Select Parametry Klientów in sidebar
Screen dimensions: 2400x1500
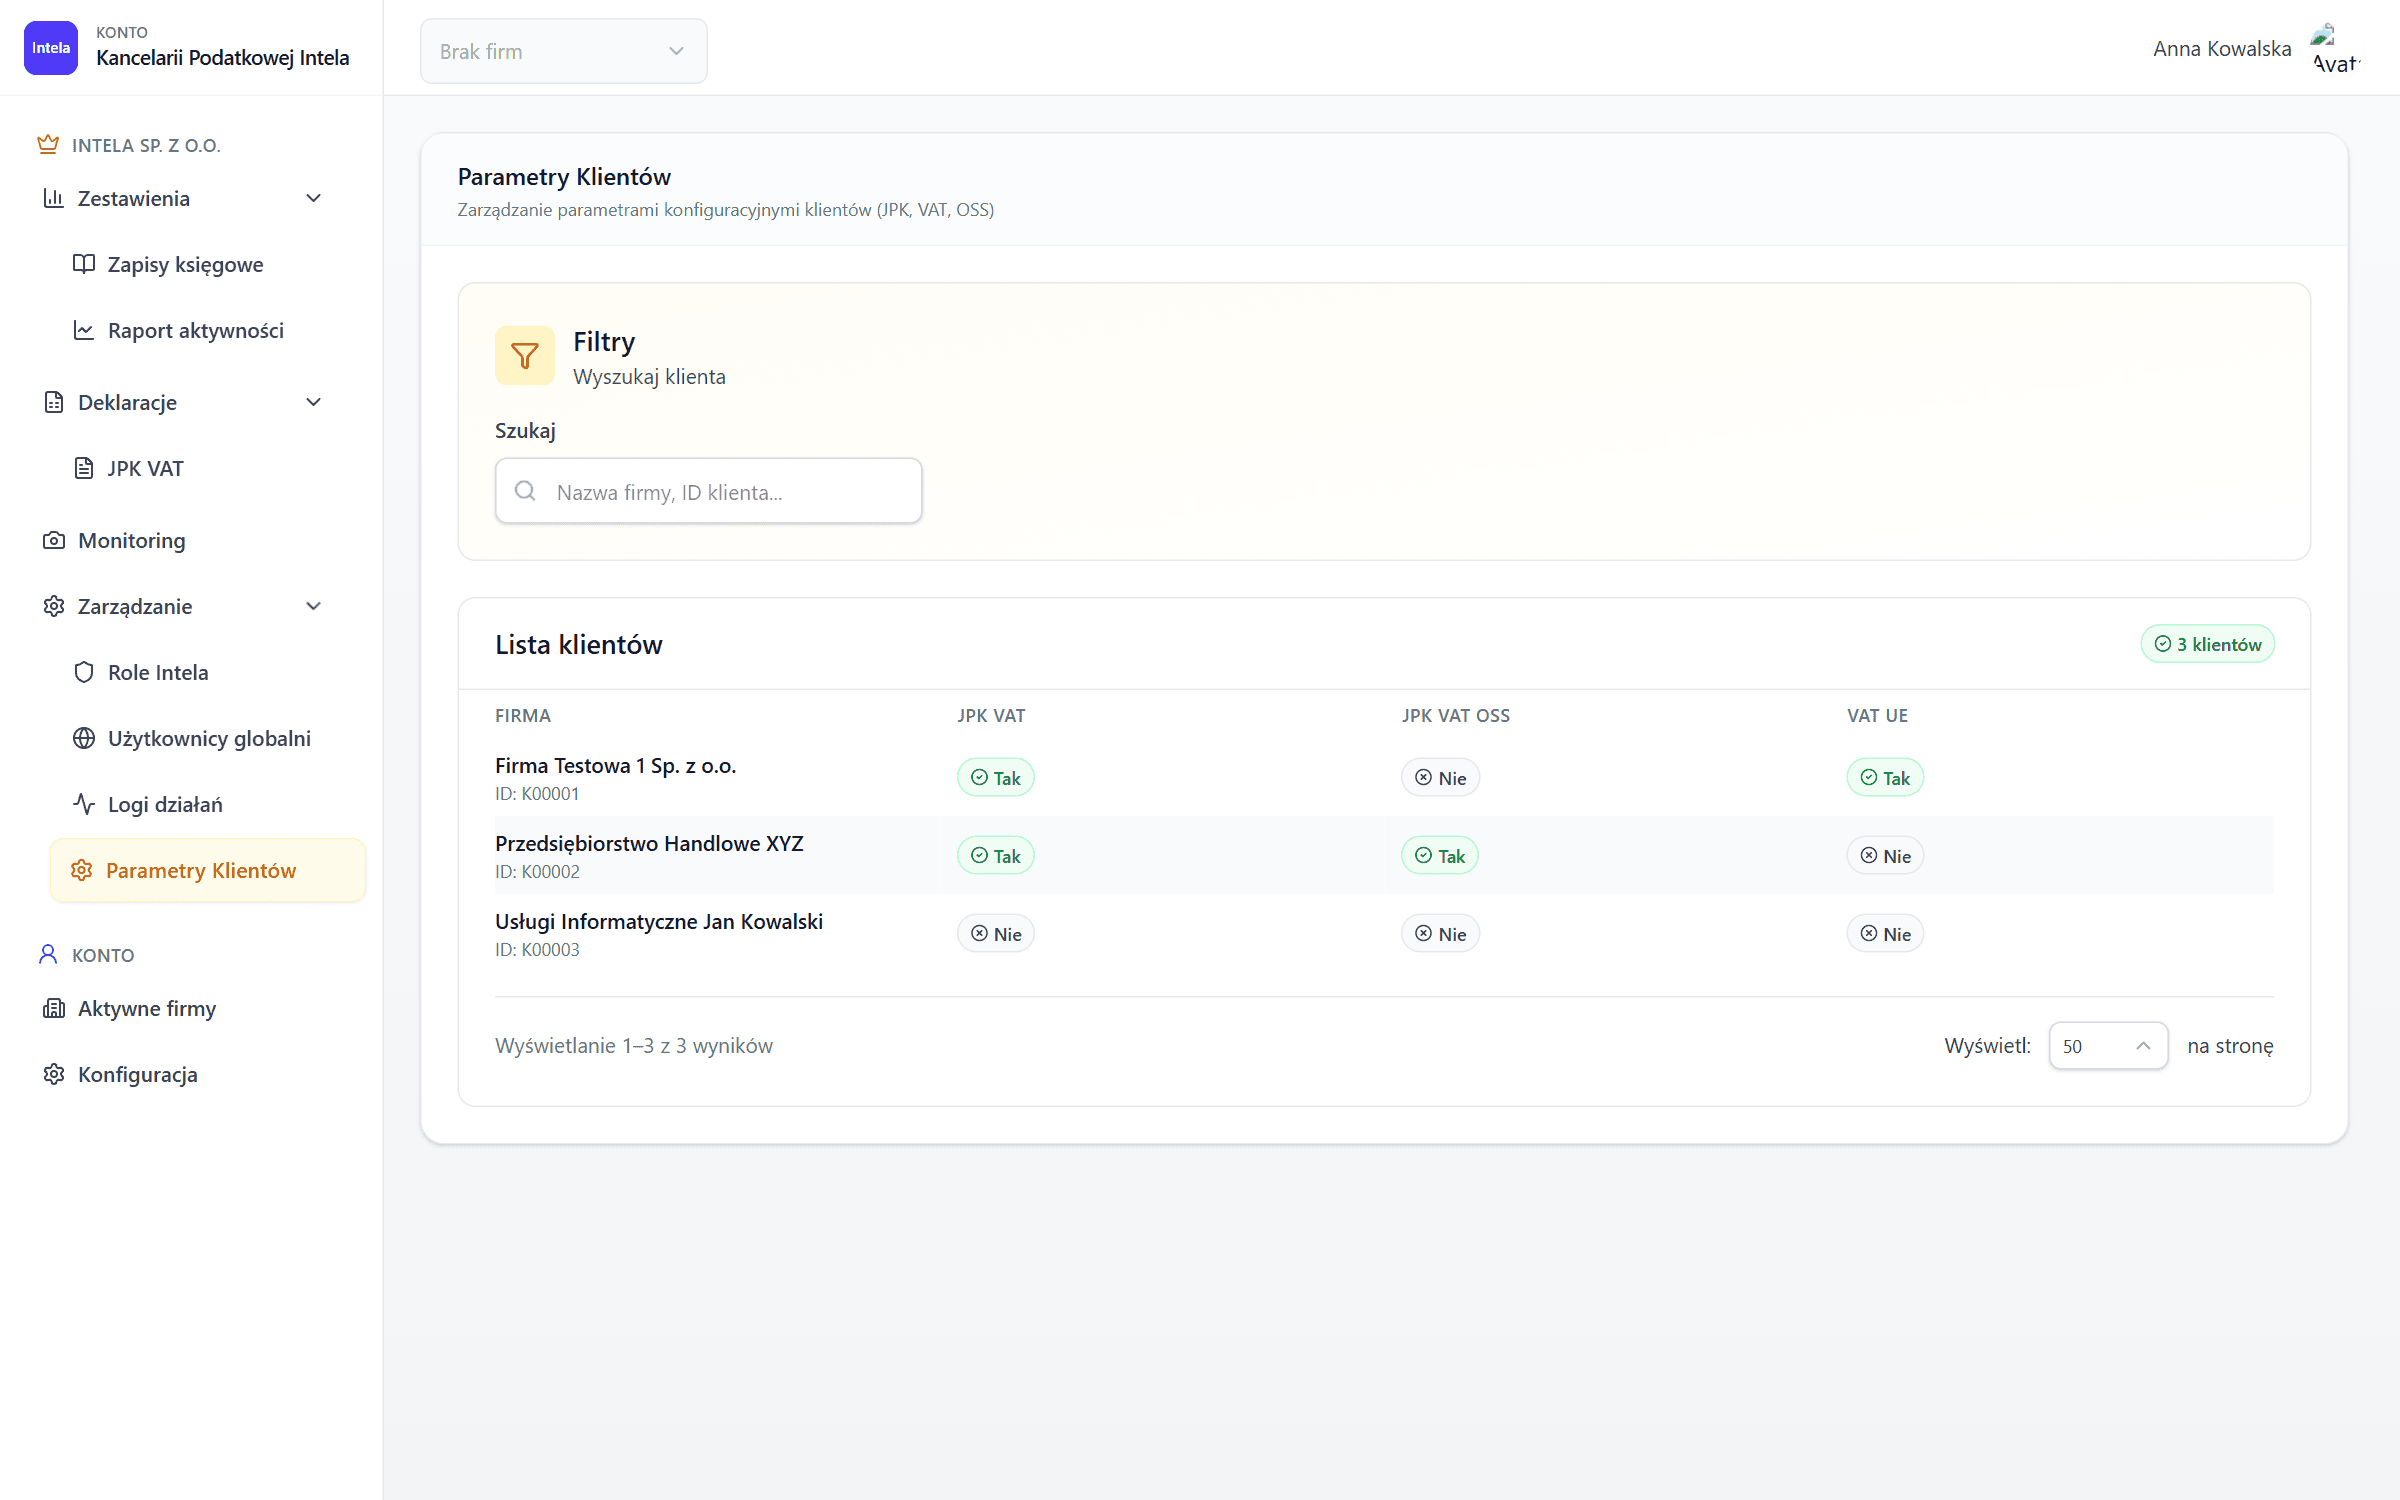pyautogui.click(x=208, y=870)
